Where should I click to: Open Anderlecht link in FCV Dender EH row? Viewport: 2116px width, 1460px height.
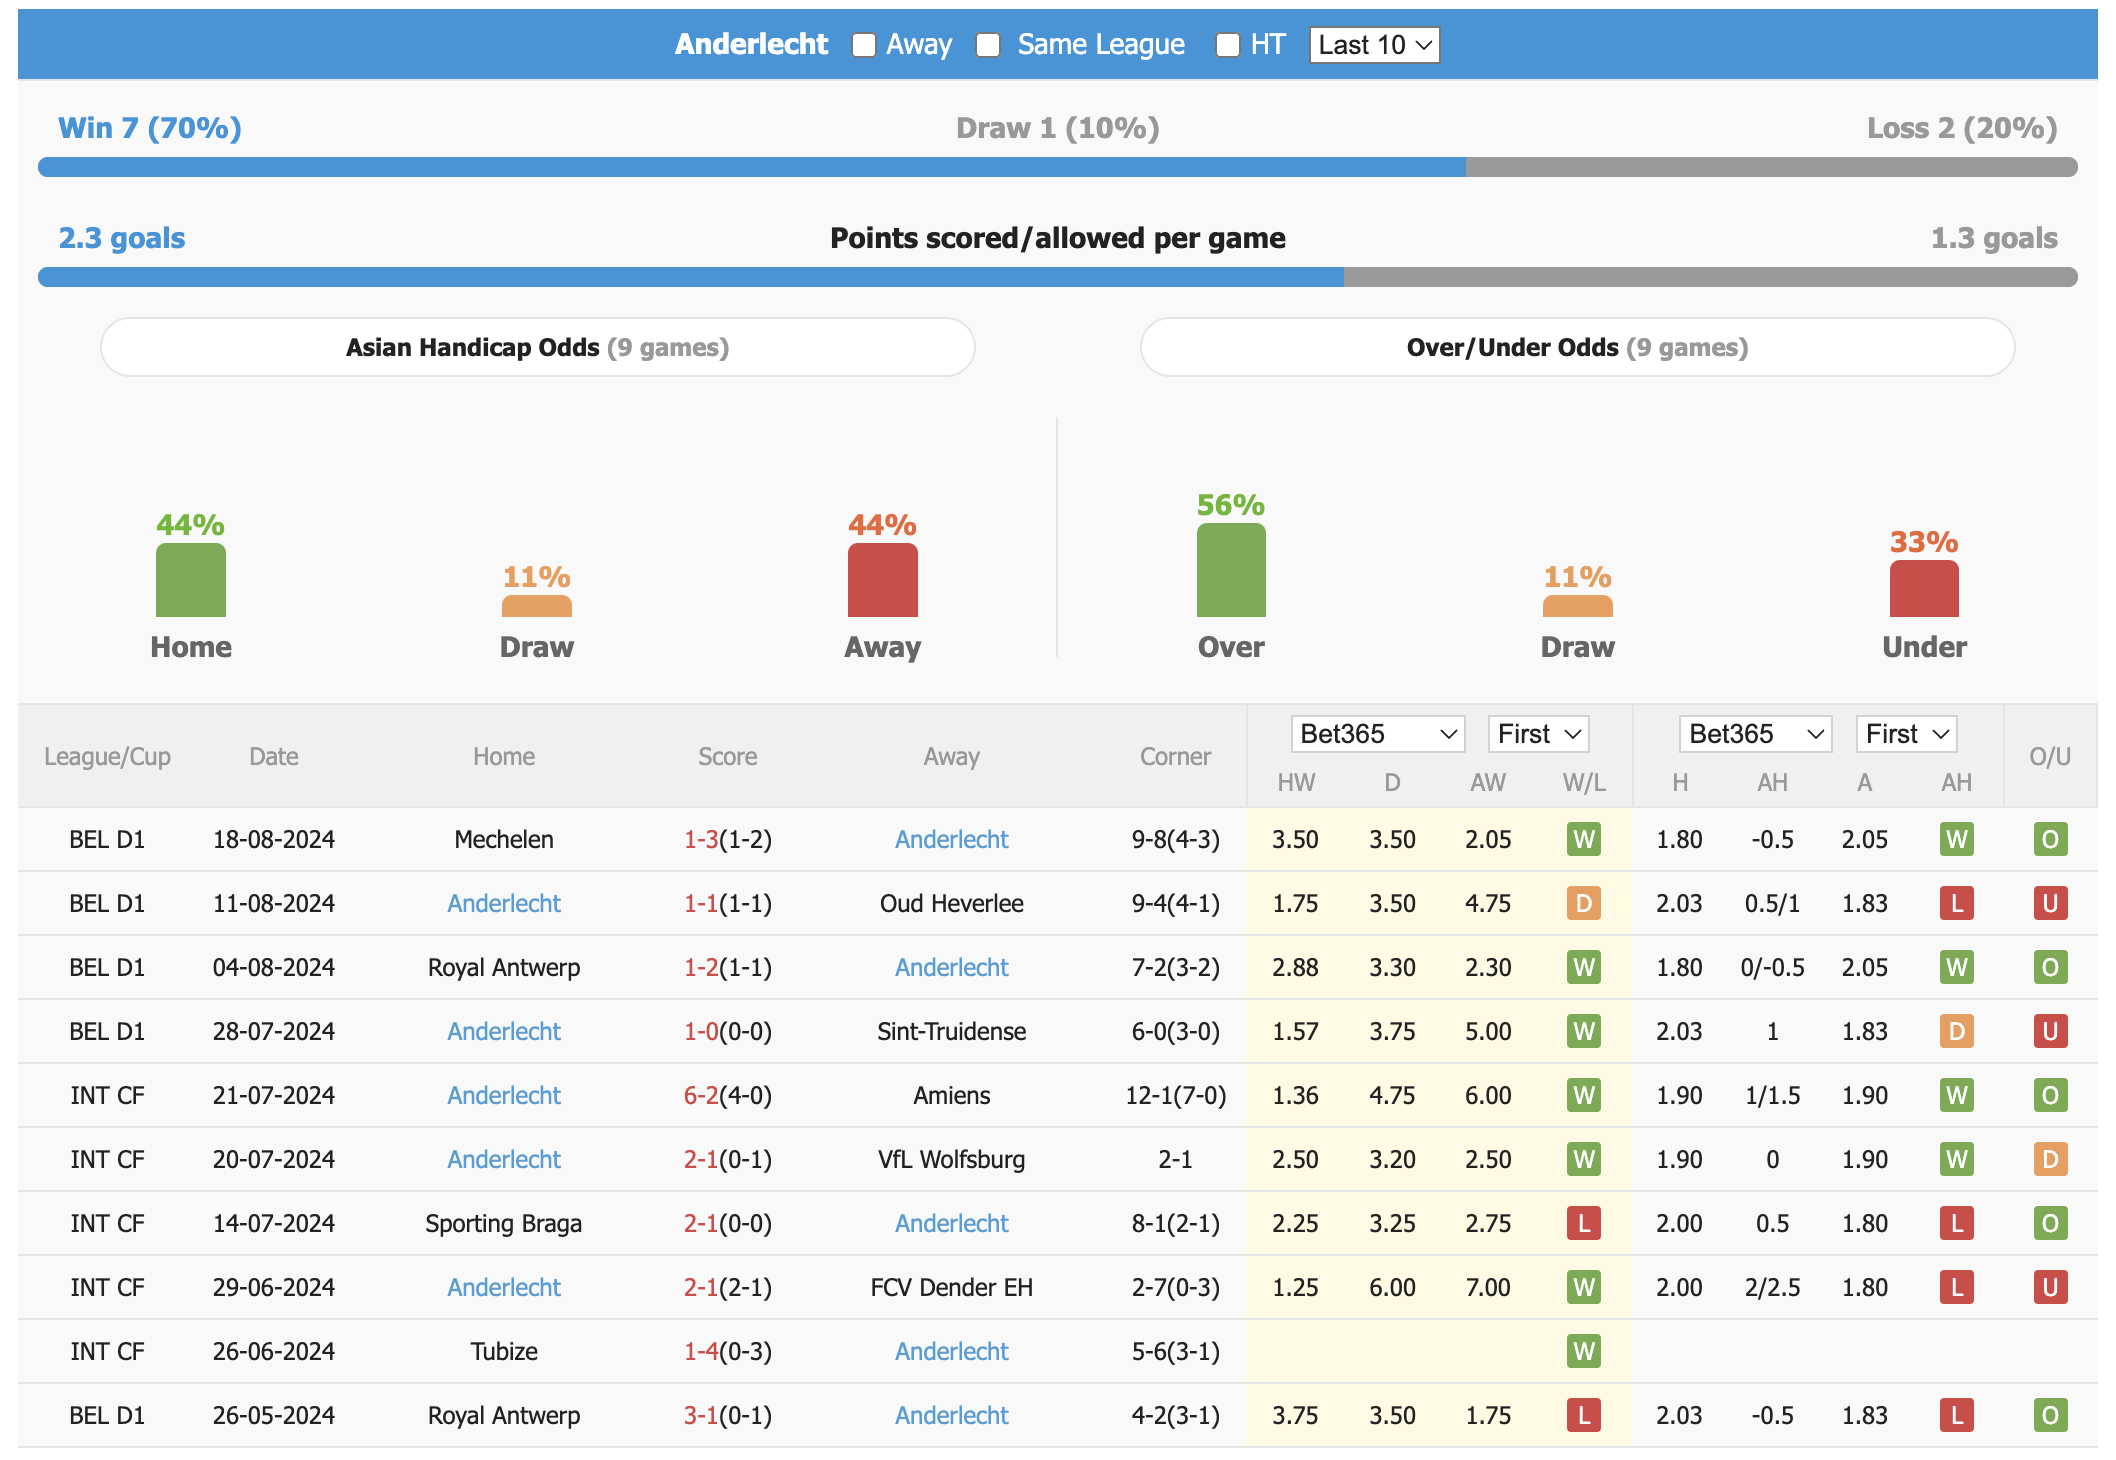[504, 1287]
